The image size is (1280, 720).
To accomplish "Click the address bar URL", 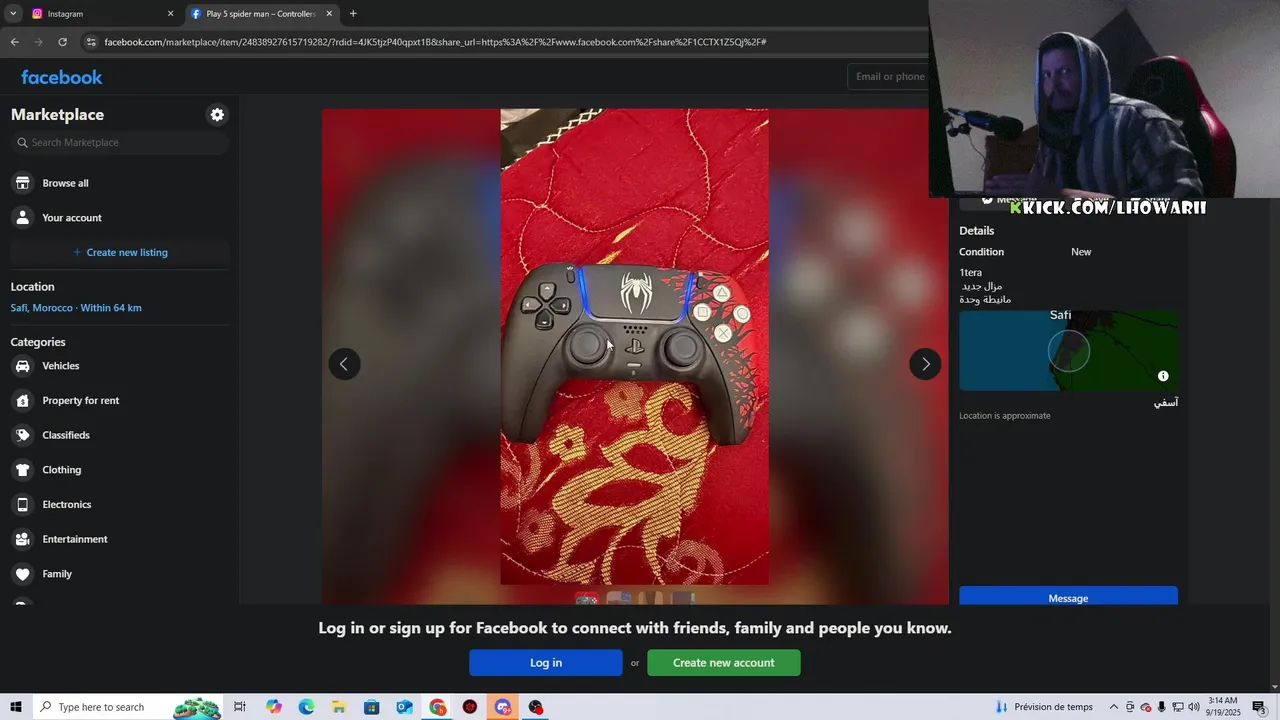I will point(435,42).
